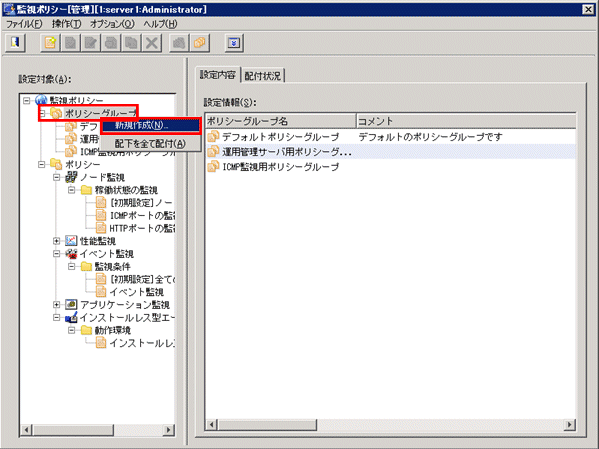Click the orange policy group distribution toolbar icon
The height and width of the screenshot is (449, 599).
coord(200,42)
